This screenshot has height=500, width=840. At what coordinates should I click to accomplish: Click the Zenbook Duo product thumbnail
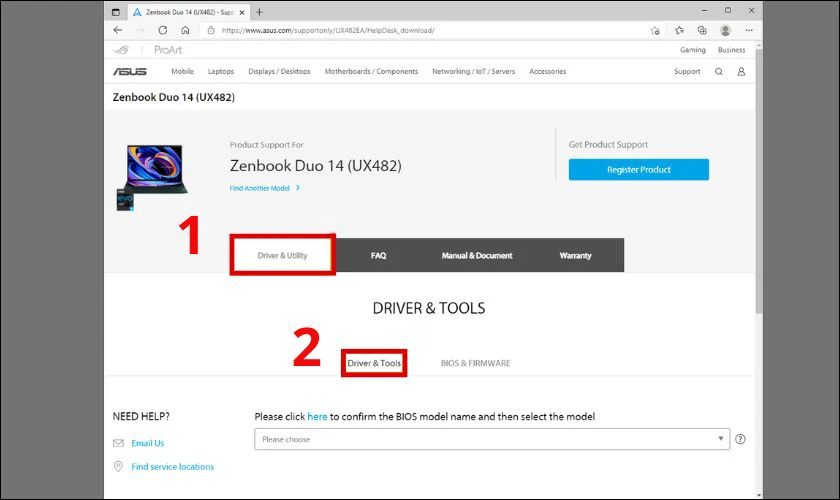[x=152, y=177]
